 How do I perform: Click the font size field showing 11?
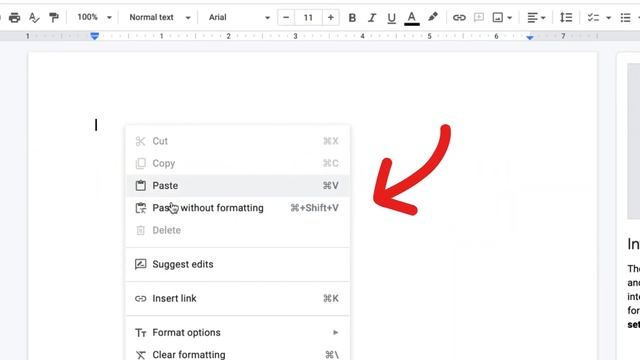tap(308, 18)
